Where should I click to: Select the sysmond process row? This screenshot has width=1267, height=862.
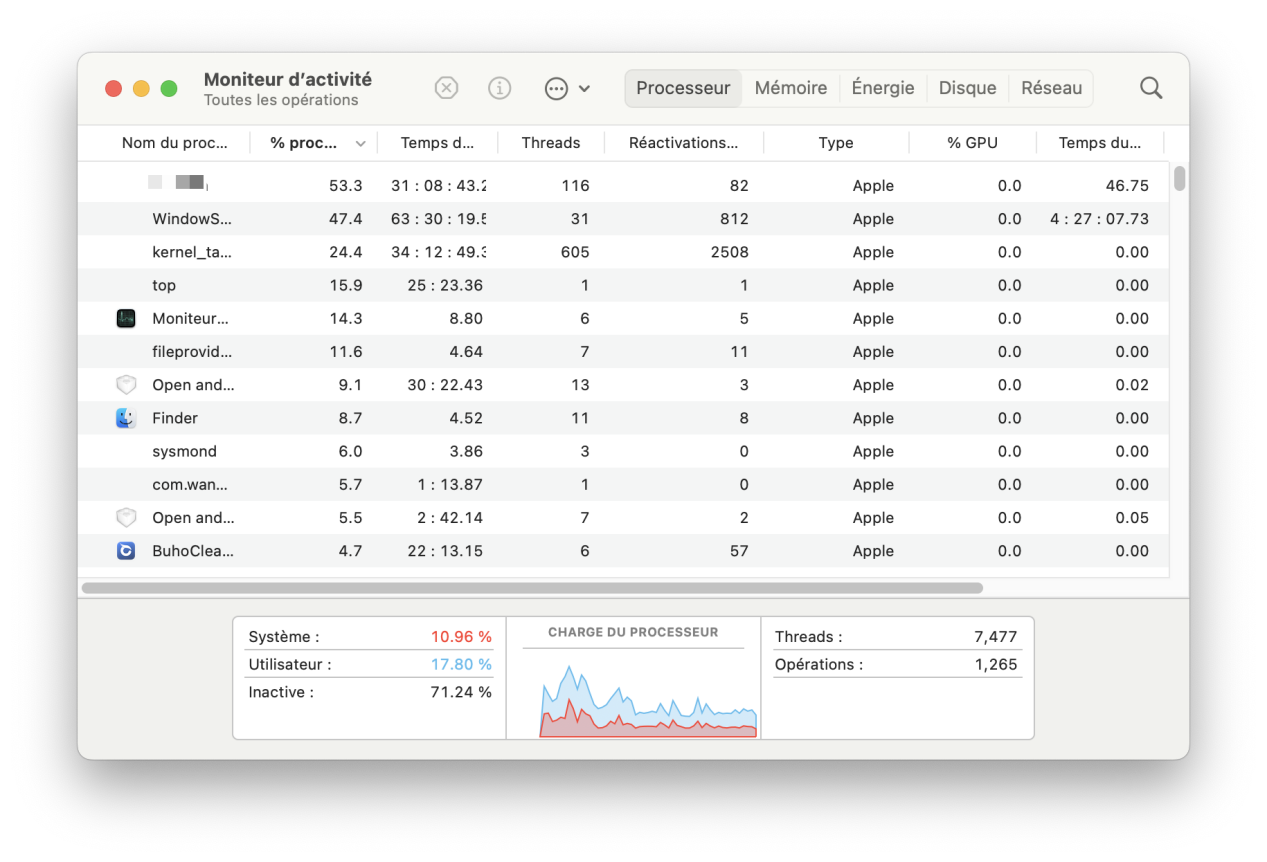tap(623, 451)
